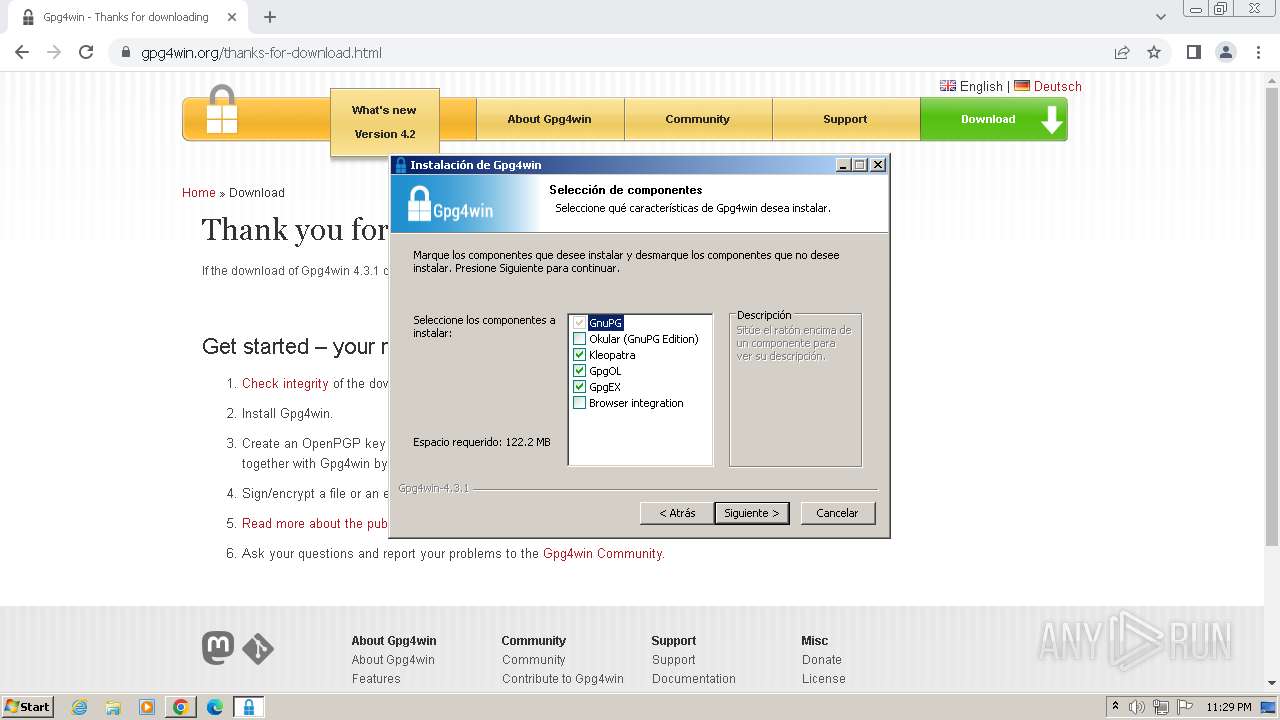Toggle the Okular (GnuPG Edition) checkbox

[x=579, y=339]
